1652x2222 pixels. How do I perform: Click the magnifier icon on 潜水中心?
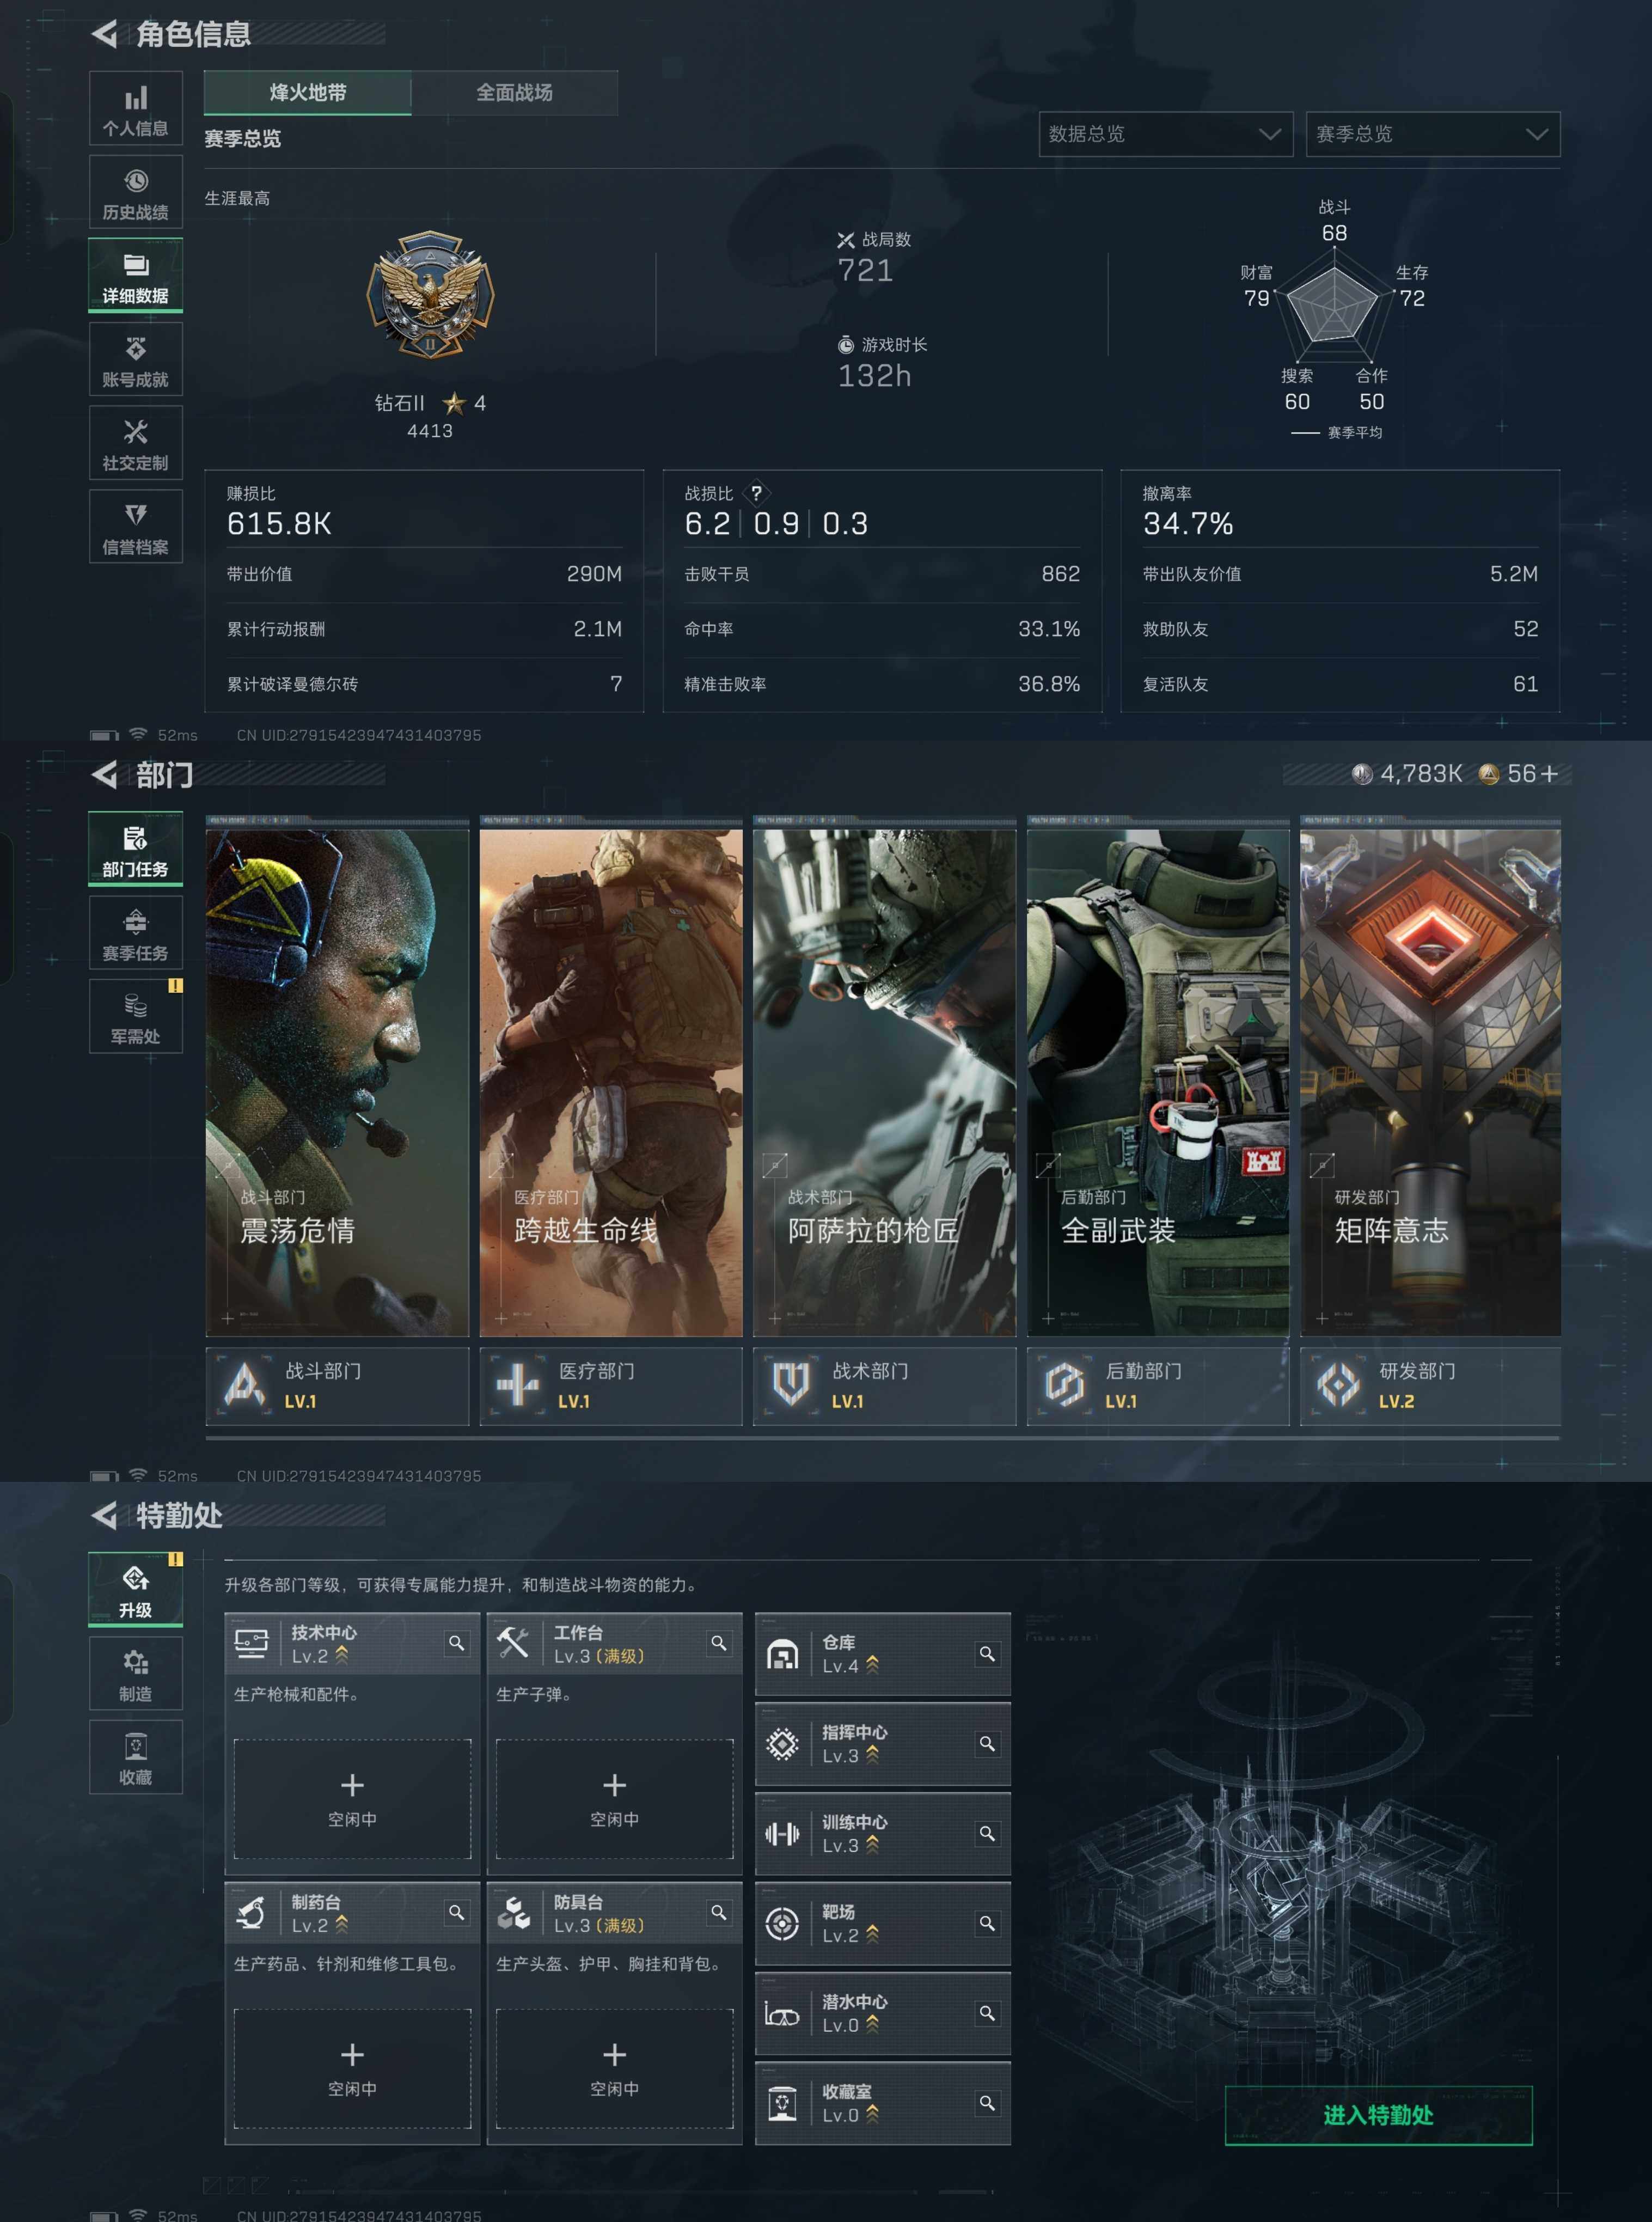tap(987, 2013)
